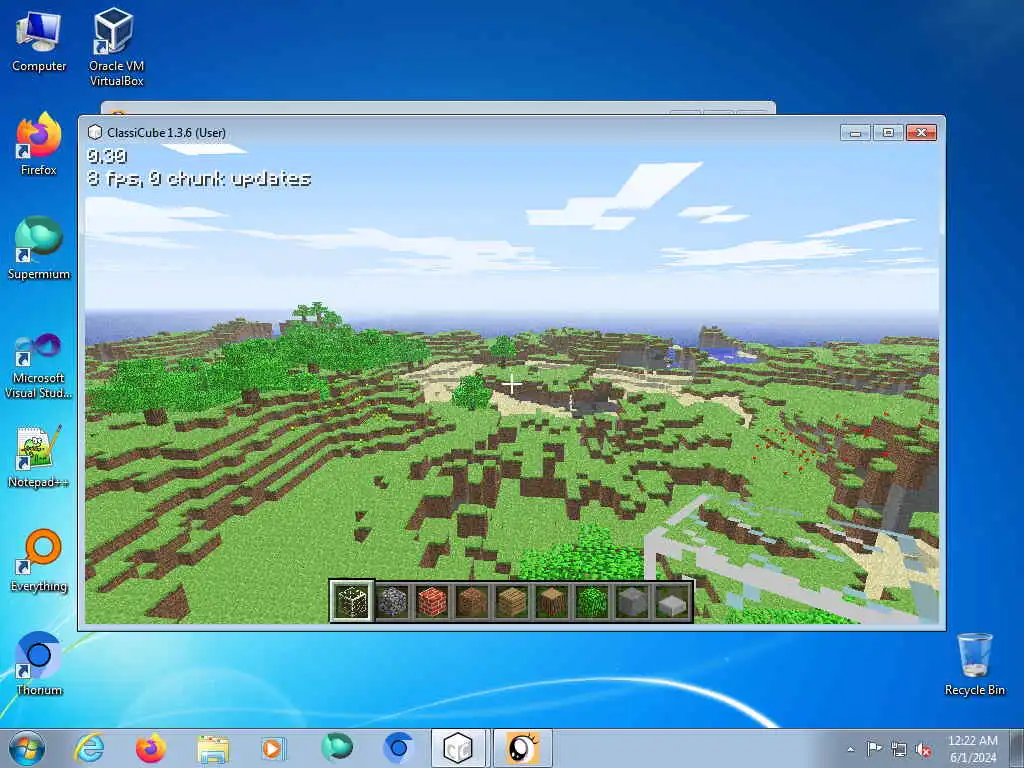Select the cobblestone block in hotbar
This screenshot has width=1024, height=768.
pos(392,601)
